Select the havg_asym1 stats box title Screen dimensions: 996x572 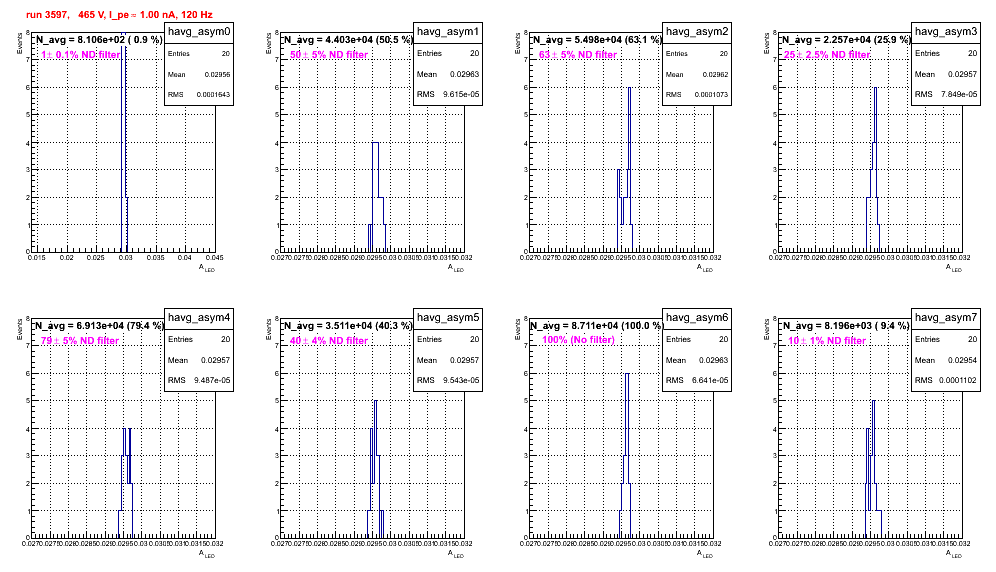pyautogui.click(x=448, y=31)
